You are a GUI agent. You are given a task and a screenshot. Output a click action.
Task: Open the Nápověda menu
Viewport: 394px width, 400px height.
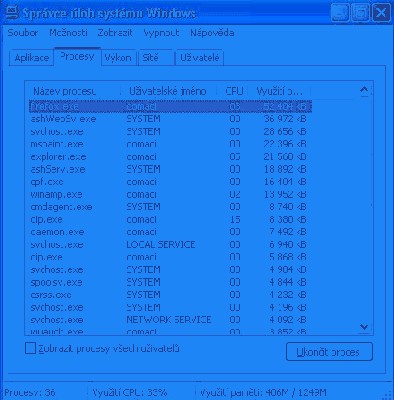pyautogui.click(x=212, y=33)
